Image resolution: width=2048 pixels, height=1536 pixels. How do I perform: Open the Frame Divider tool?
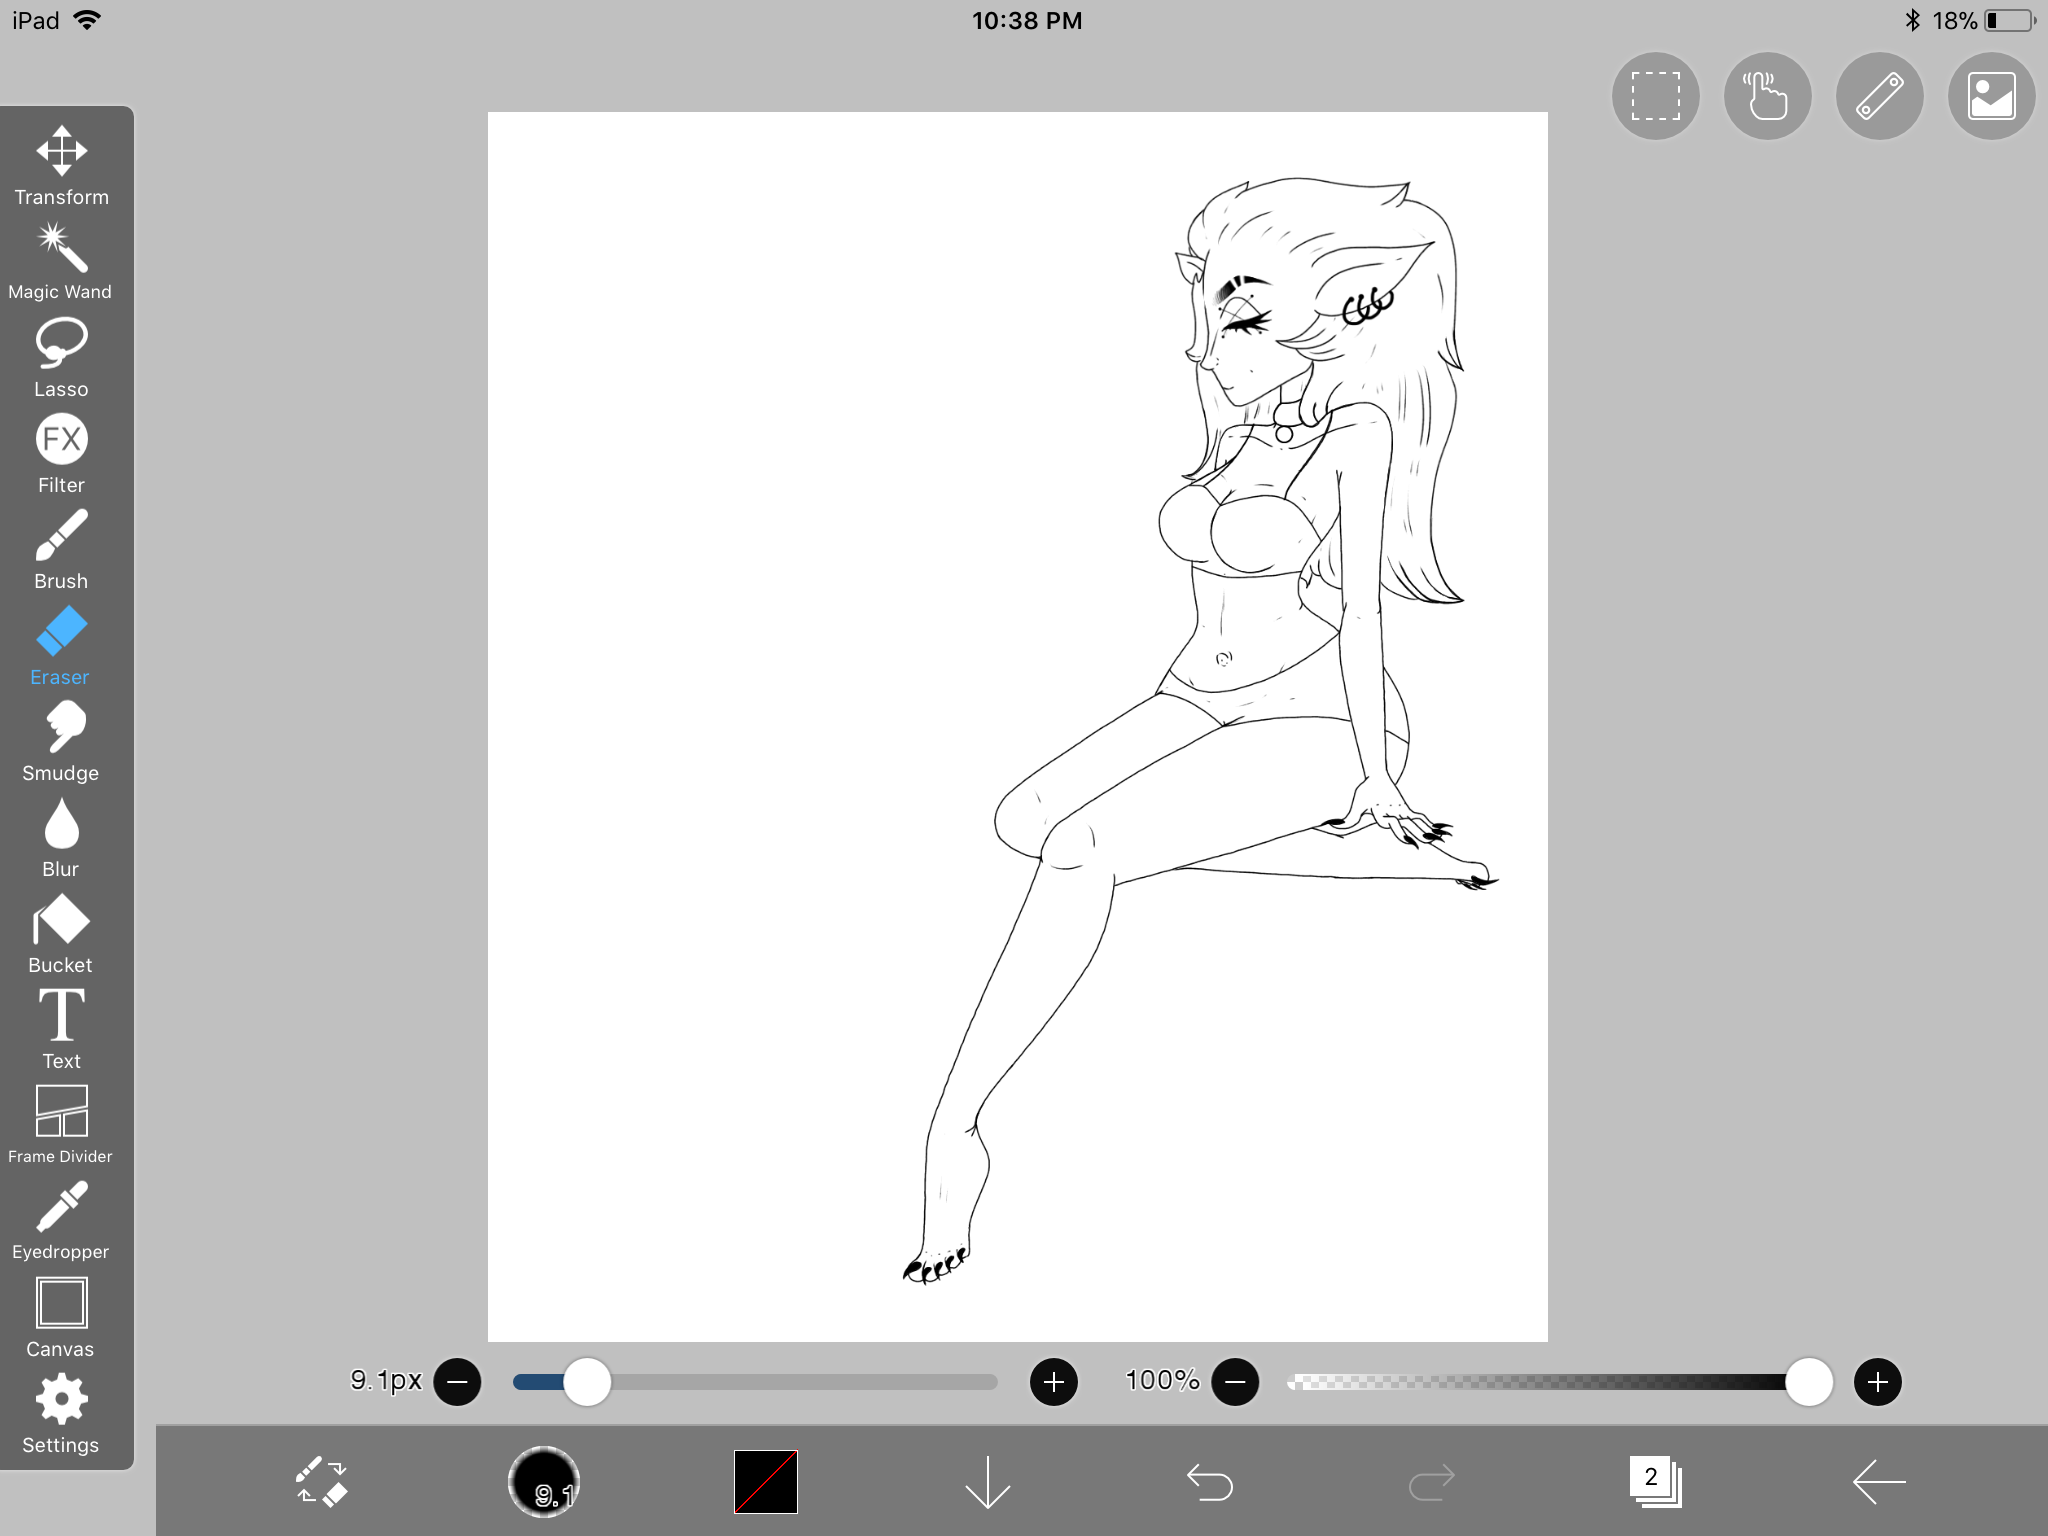(61, 1125)
